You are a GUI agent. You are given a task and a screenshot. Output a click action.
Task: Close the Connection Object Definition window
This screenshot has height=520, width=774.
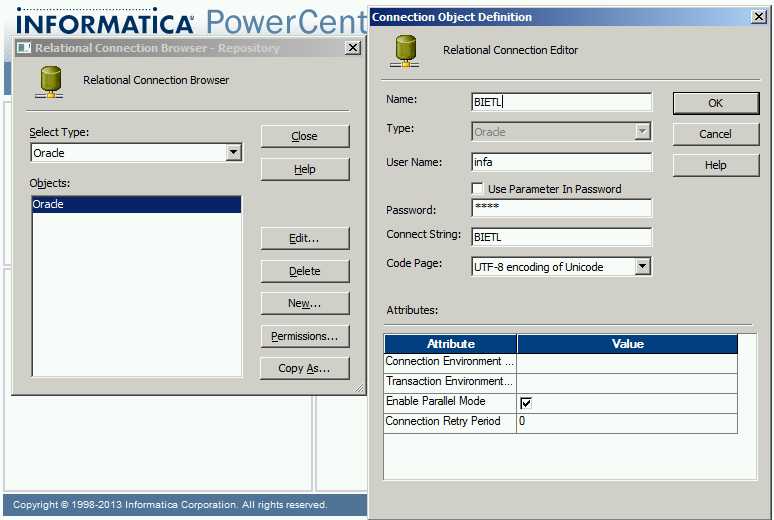[759, 17]
